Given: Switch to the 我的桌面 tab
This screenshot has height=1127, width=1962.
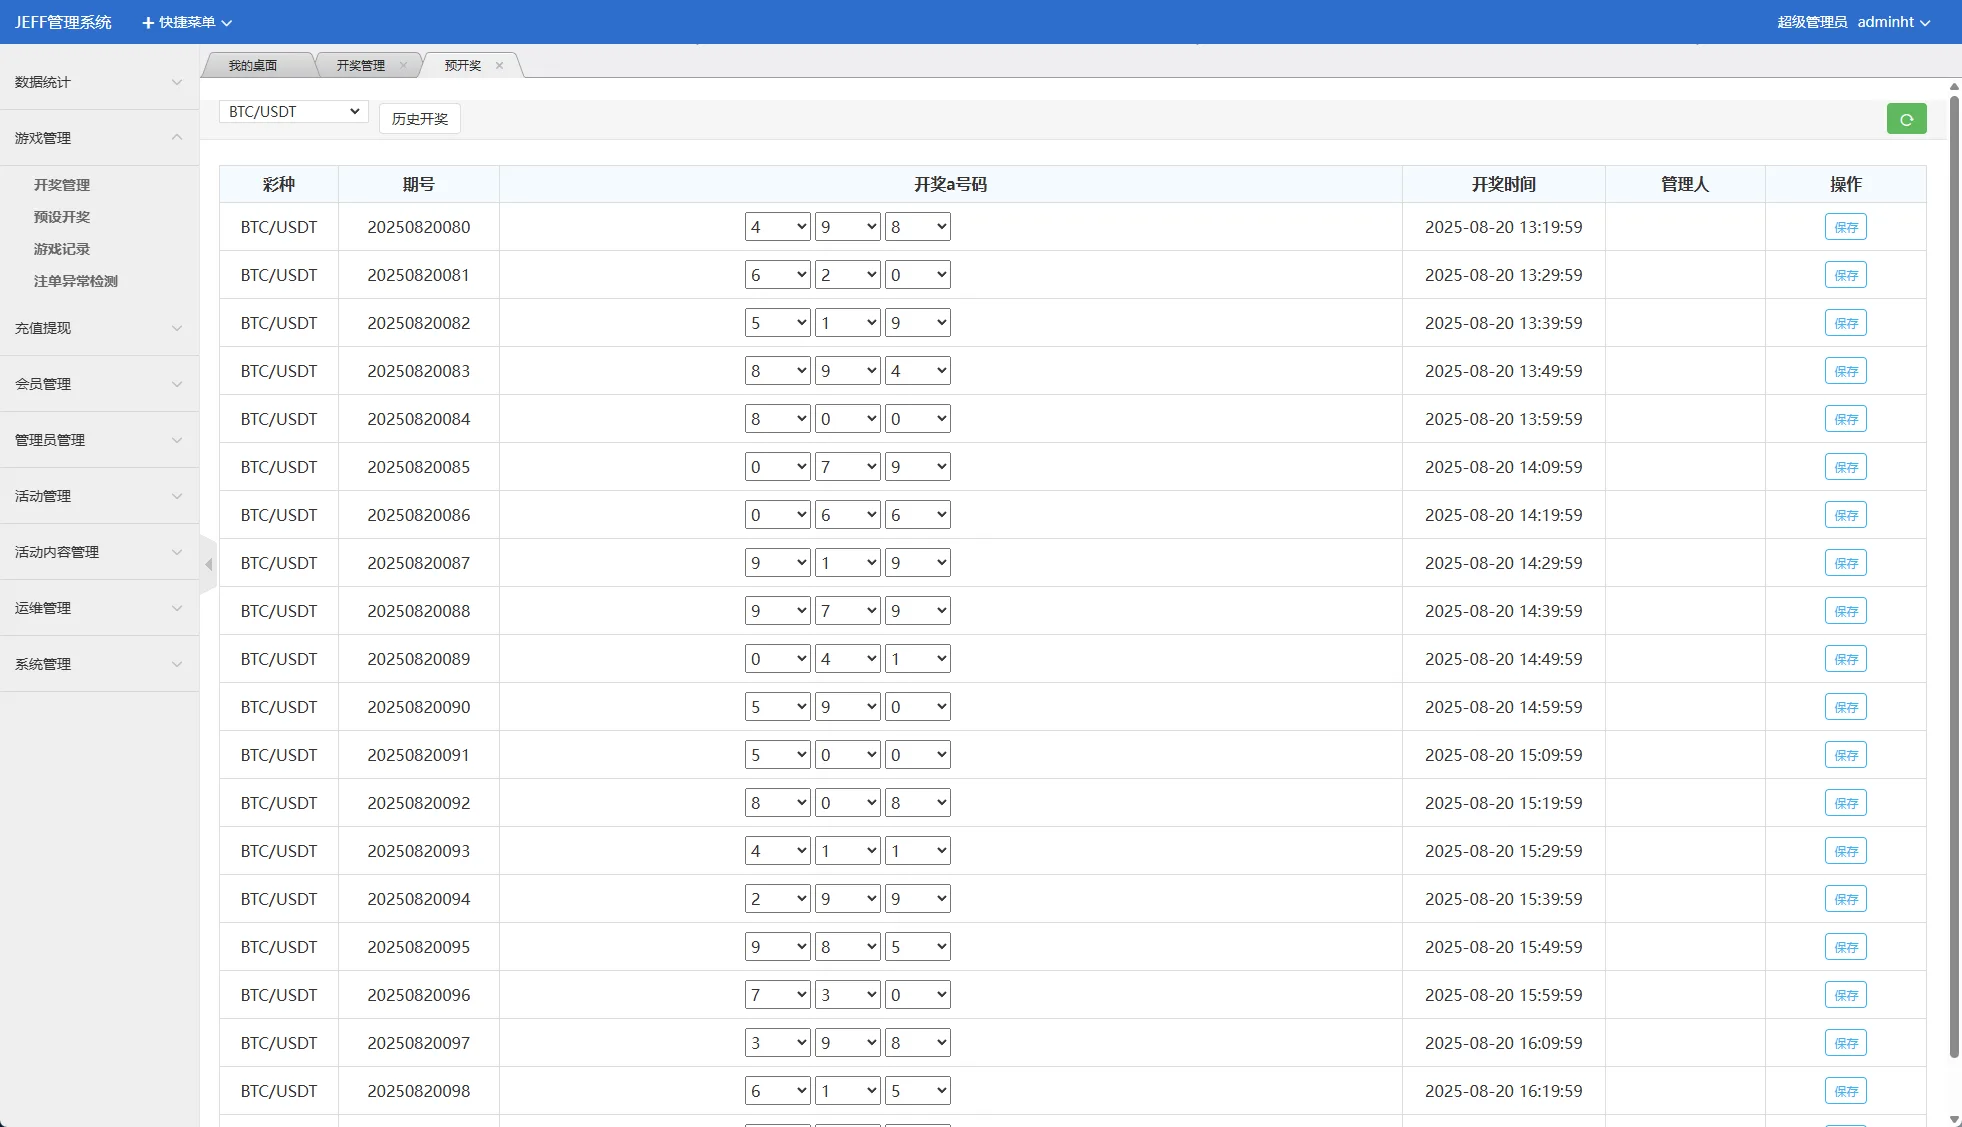Looking at the screenshot, I should 253,66.
